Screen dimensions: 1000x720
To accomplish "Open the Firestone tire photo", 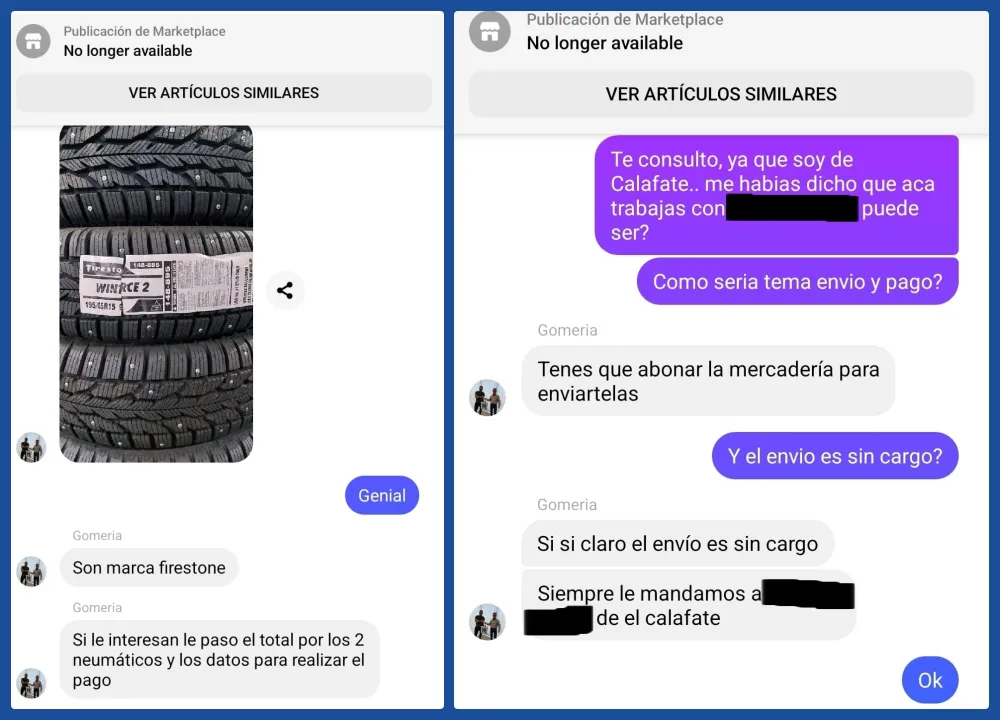I will 156,293.
